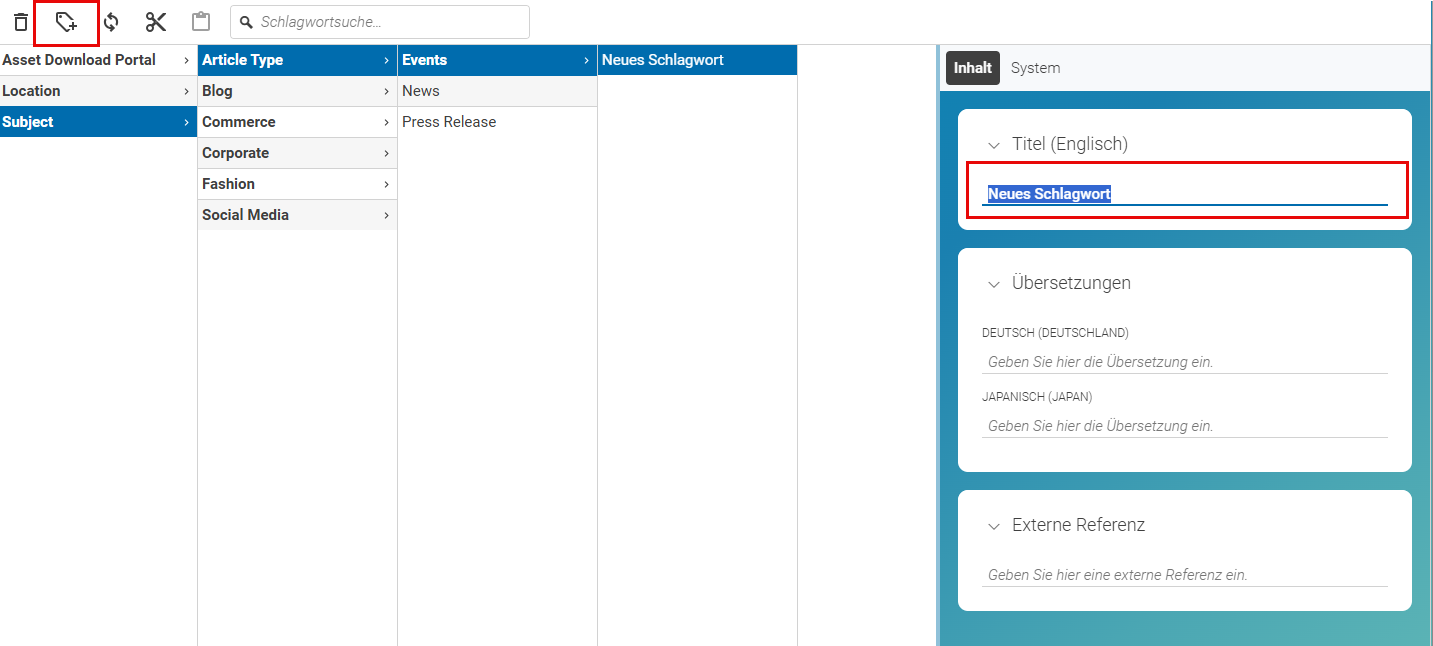Viewport: 1433px width, 646px height.
Task: Expand Asset Download Portal chevron
Action: pos(186,61)
